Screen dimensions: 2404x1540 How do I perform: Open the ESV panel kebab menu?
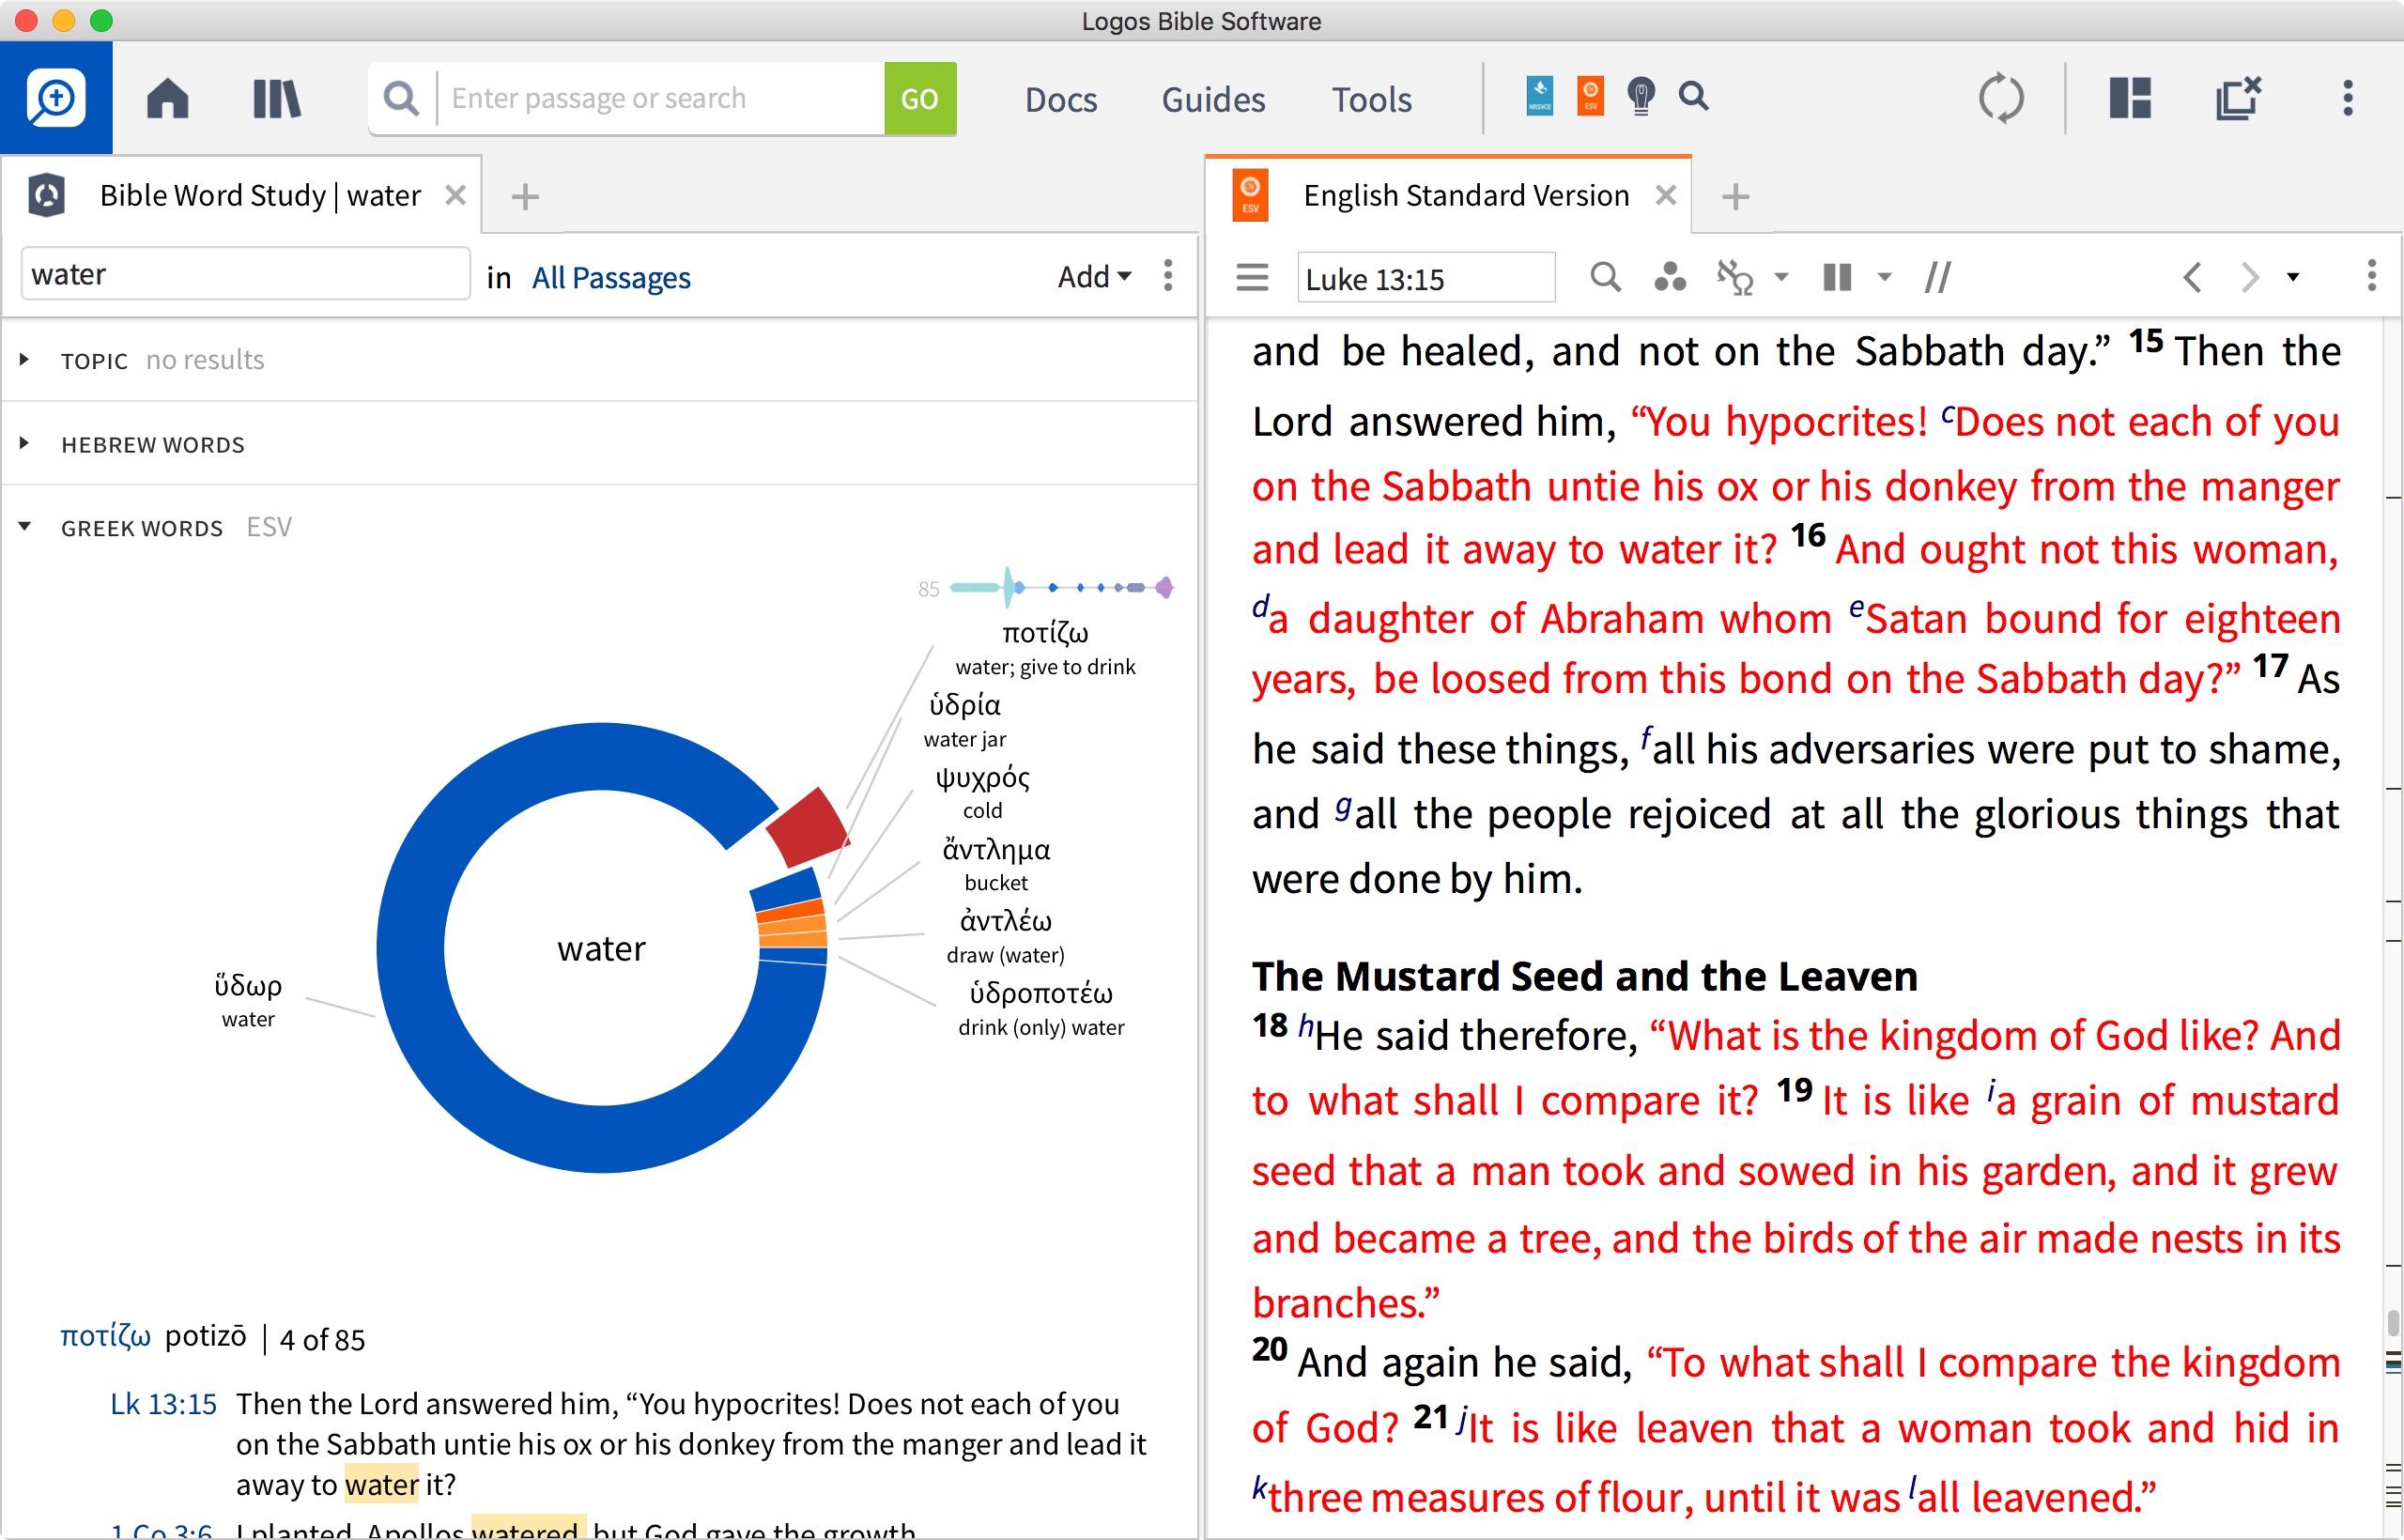click(2372, 275)
